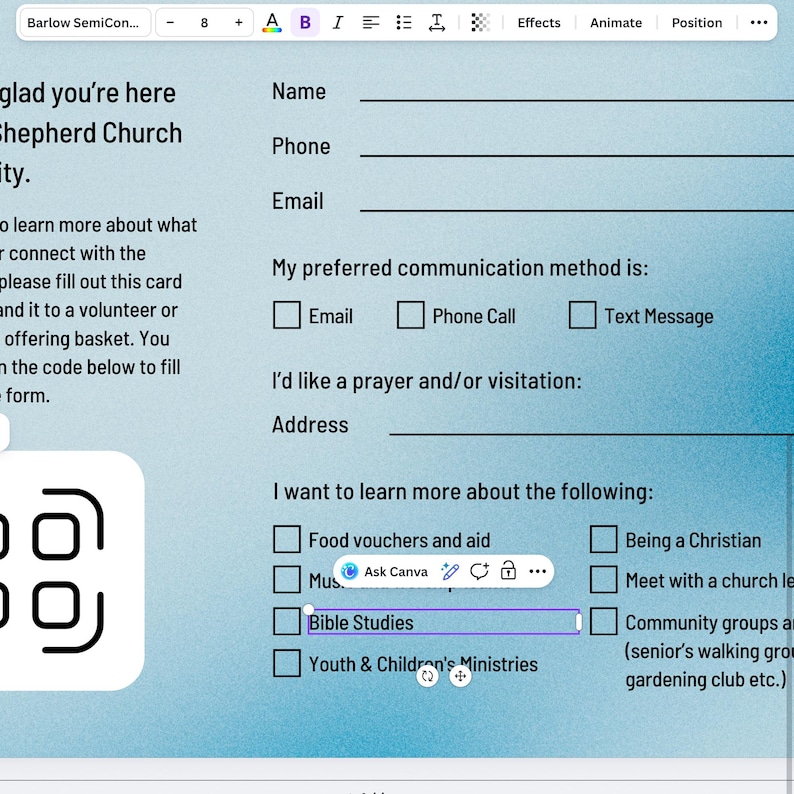
Task: Open the Position panel
Action: pyautogui.click(x=697, y=23)
